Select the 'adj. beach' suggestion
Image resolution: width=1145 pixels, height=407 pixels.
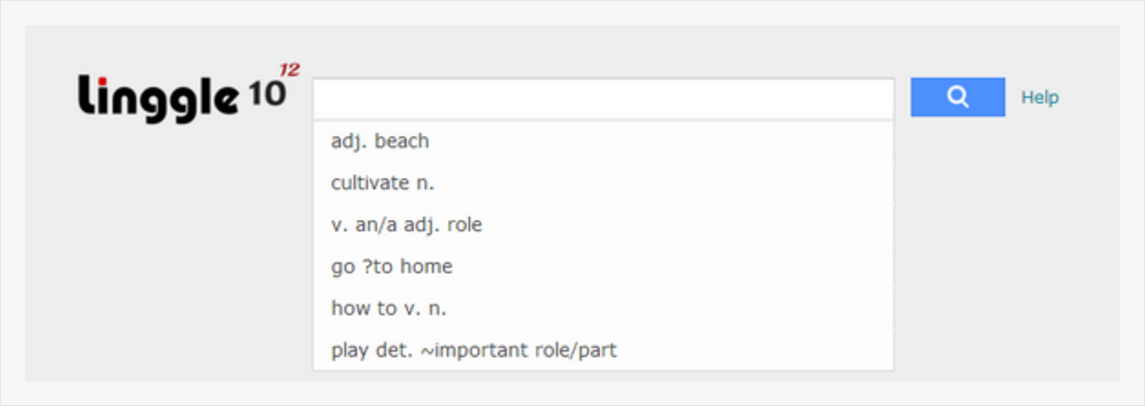point(380,141)
